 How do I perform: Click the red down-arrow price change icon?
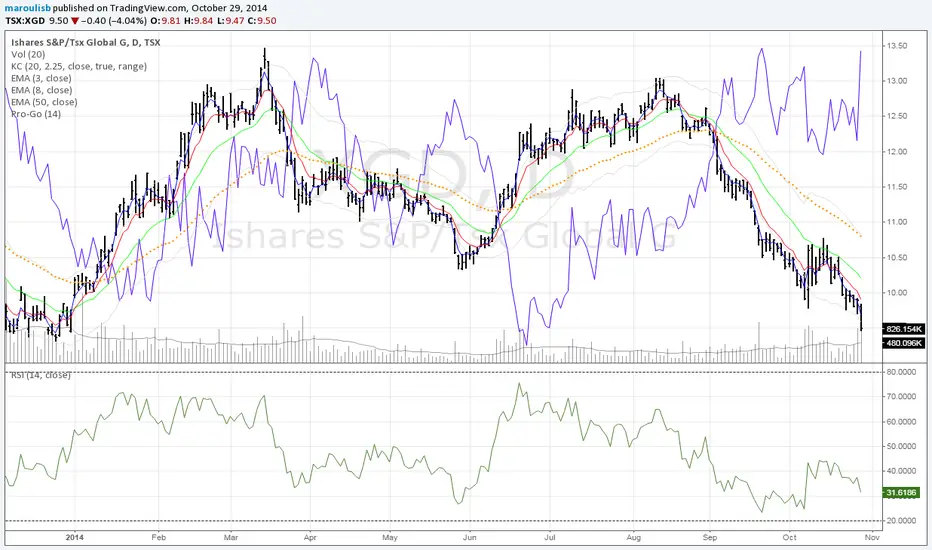pos(75,21)
